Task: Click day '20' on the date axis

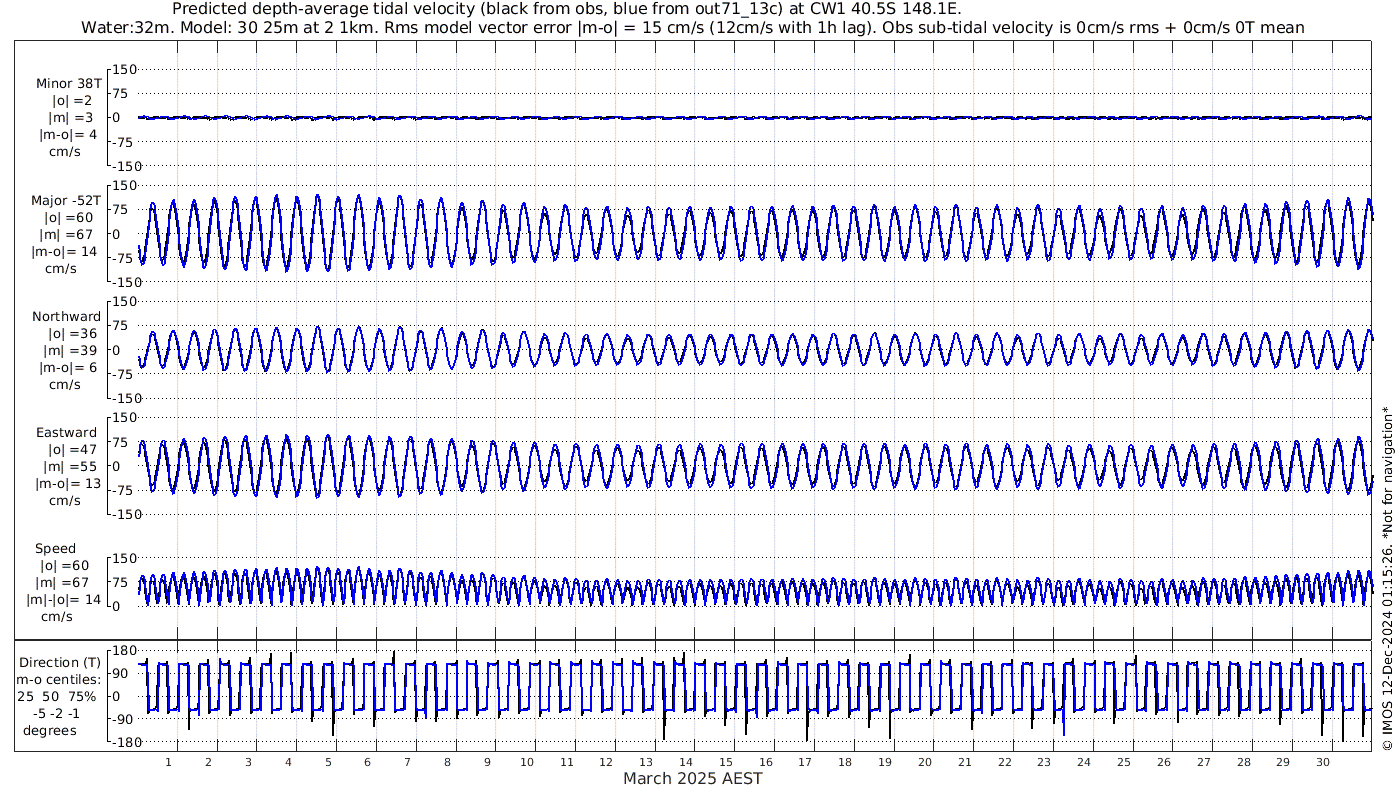Action: point(925,762)
